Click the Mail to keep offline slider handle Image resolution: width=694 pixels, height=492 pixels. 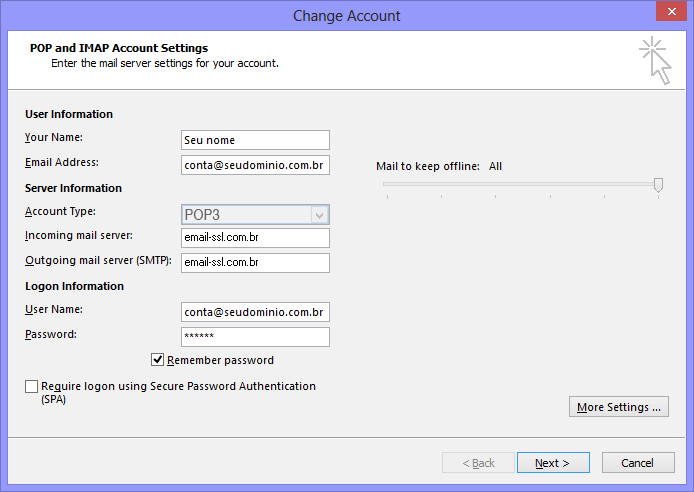658,185
